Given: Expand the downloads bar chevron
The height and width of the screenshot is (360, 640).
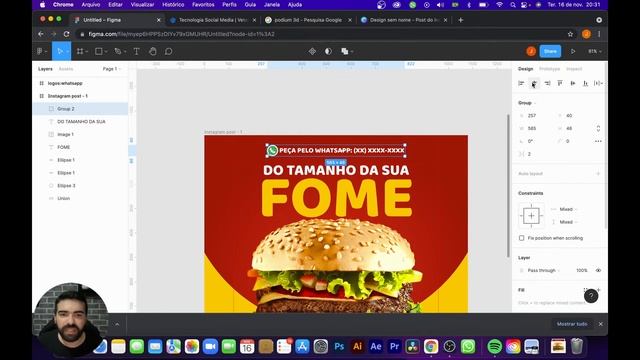Looking at the screenshot, I should click(x=117, y=324).
